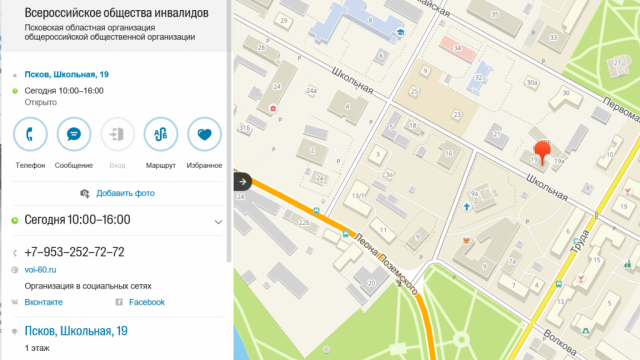Click the phone number +7-953-252-72-72

click(x=74, y=252)
